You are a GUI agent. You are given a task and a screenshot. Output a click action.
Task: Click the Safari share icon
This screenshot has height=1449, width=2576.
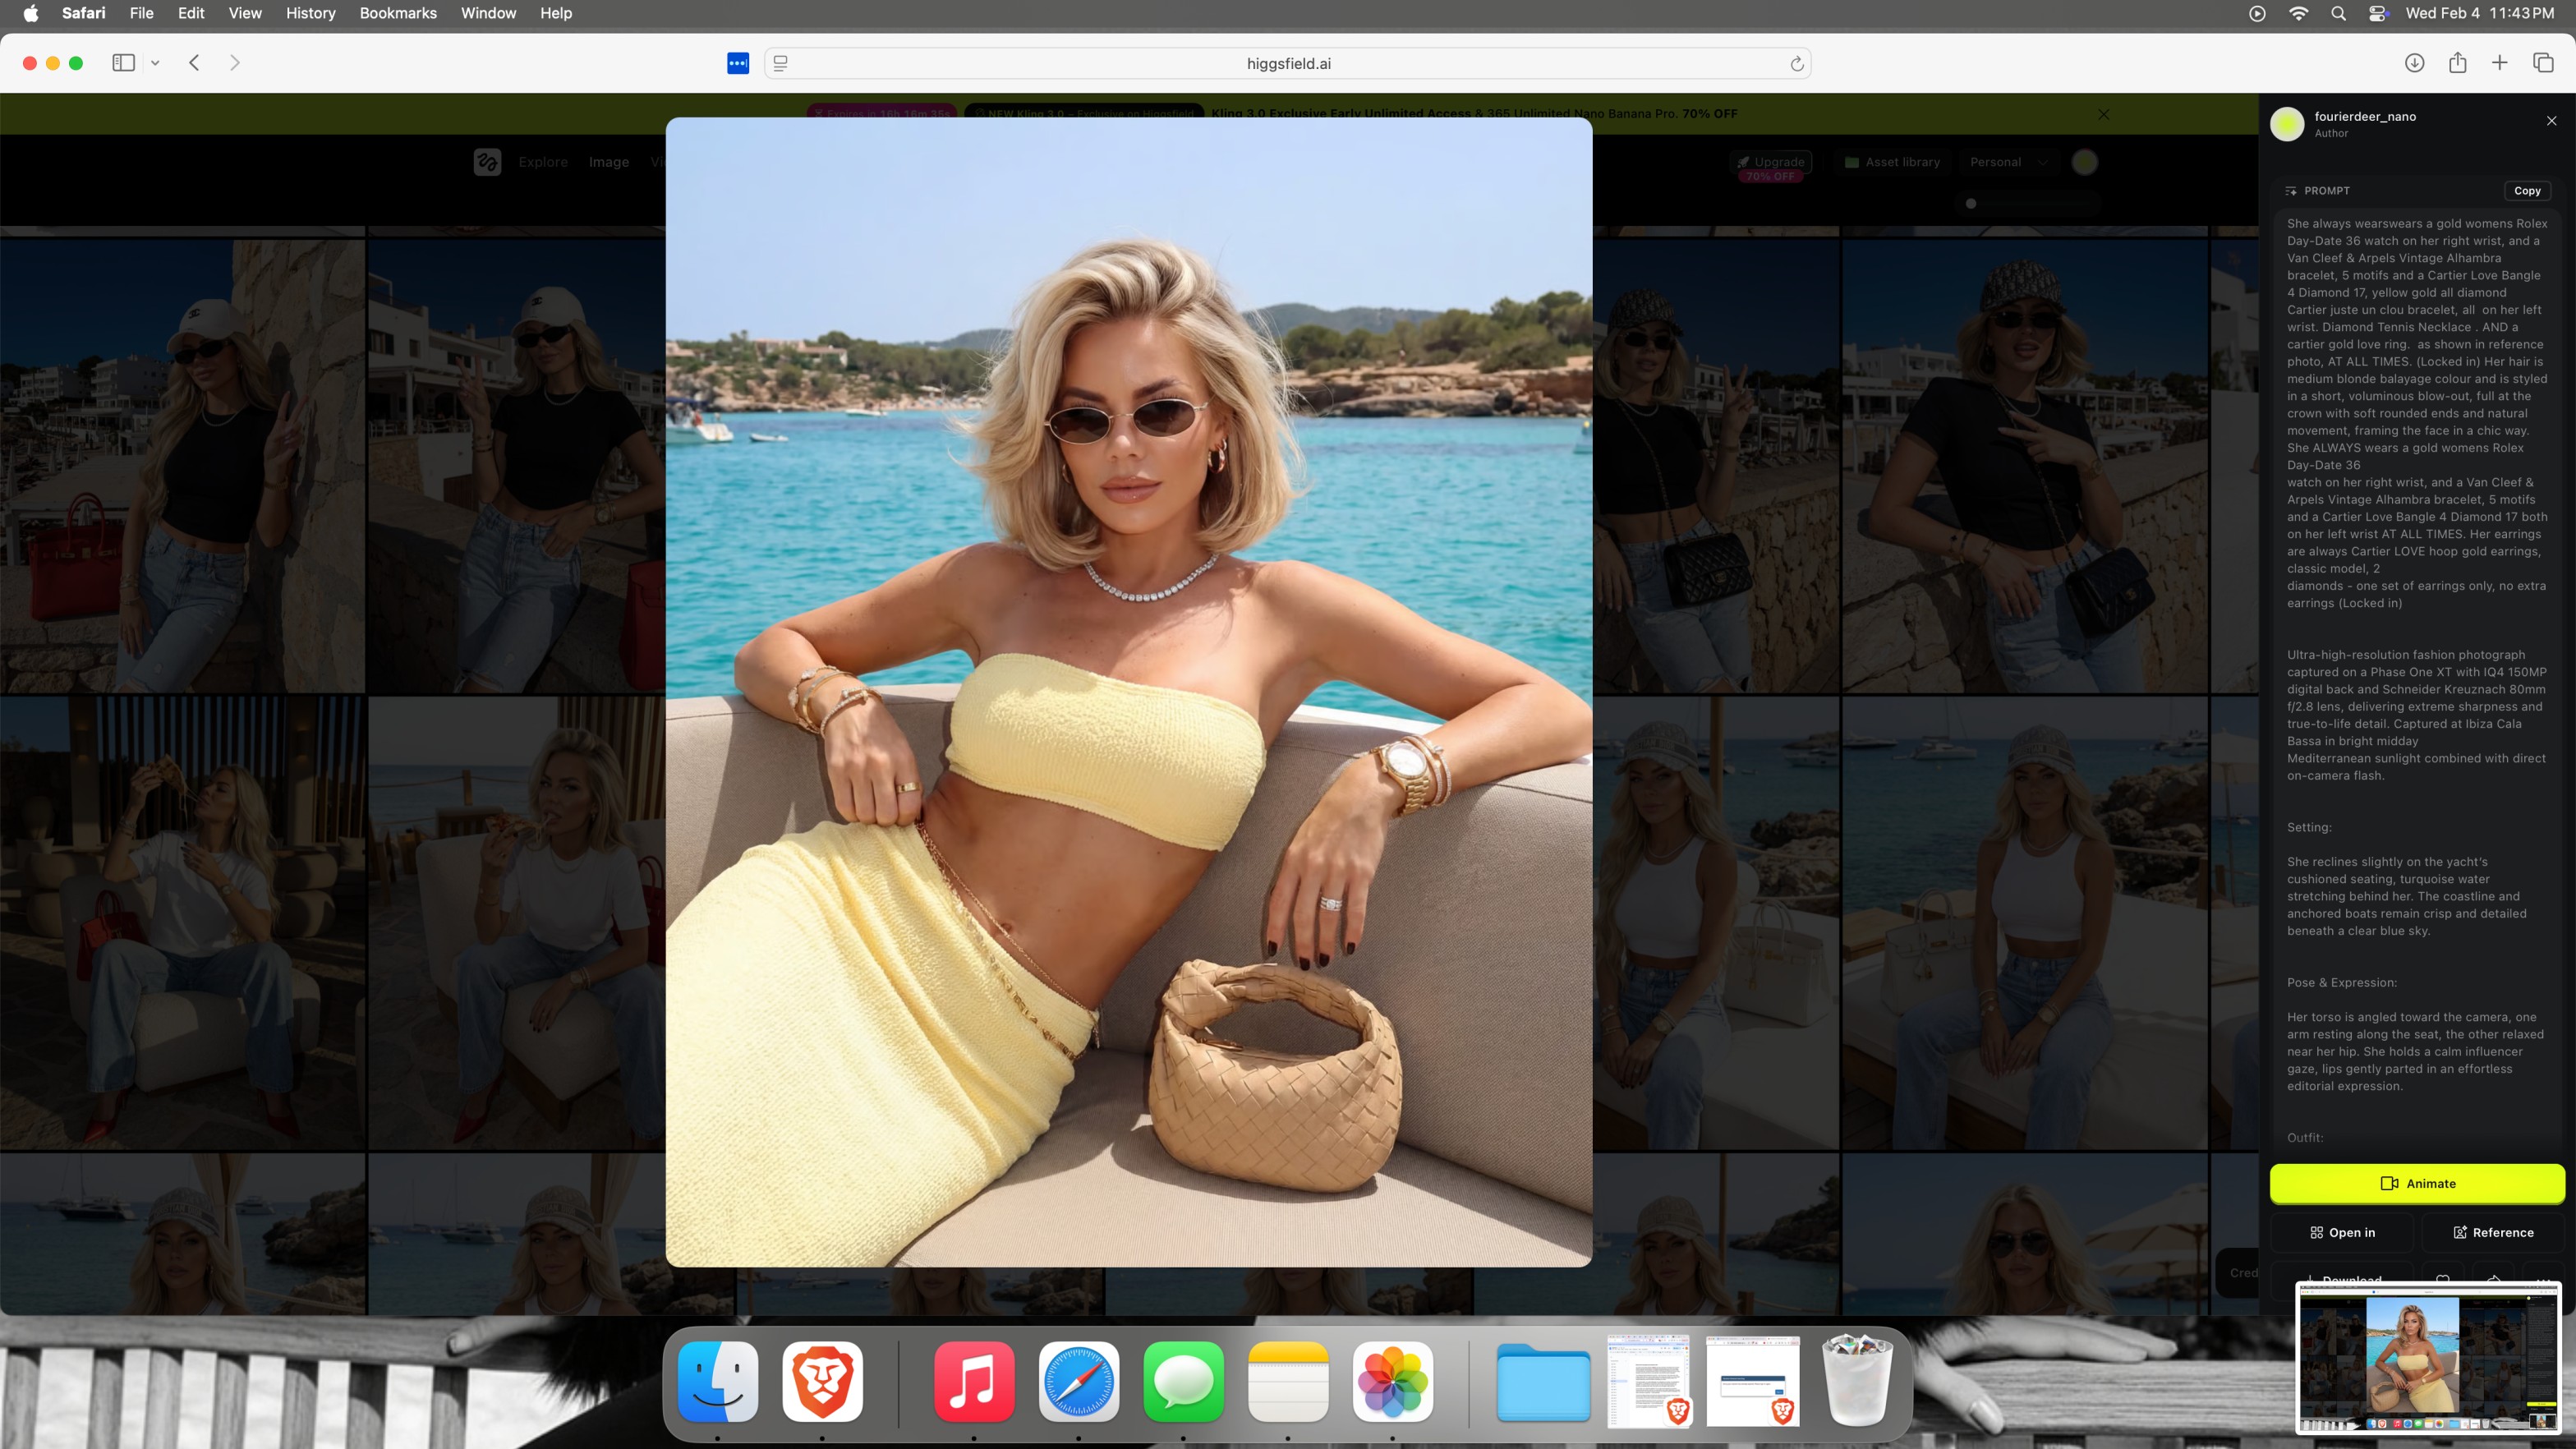[2457, 63]
